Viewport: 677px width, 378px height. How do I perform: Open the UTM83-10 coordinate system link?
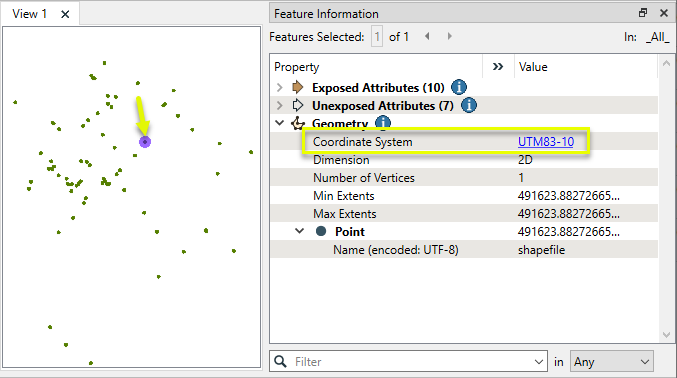pos(546,142)
